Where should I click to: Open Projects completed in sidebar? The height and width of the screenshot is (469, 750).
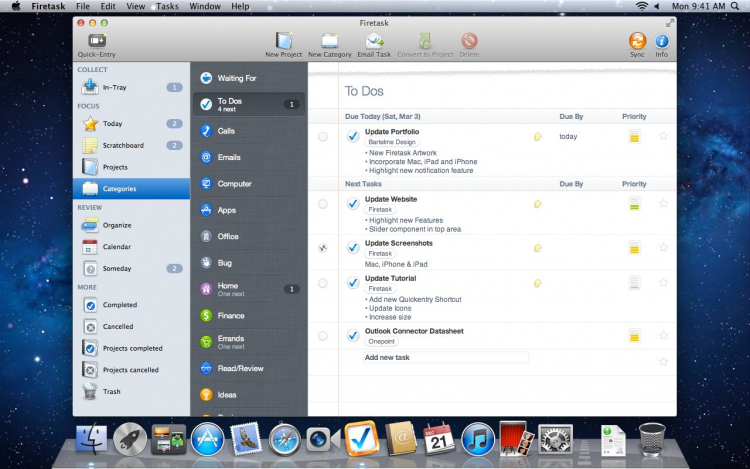132,349
